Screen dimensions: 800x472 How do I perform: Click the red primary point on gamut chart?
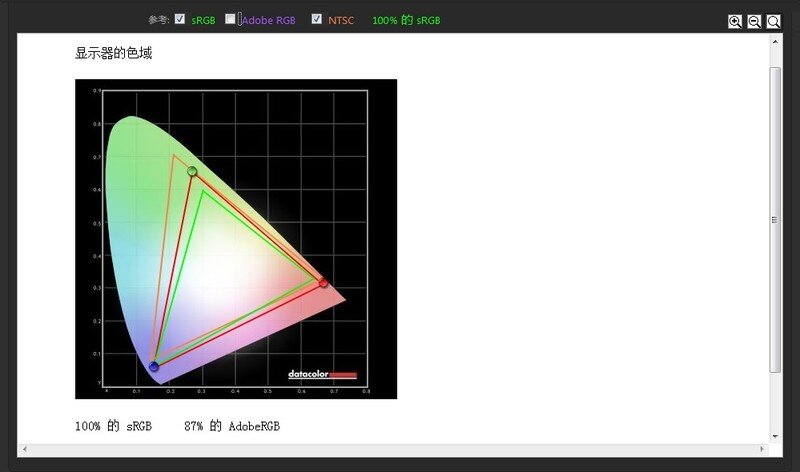[x=323, y=283]
